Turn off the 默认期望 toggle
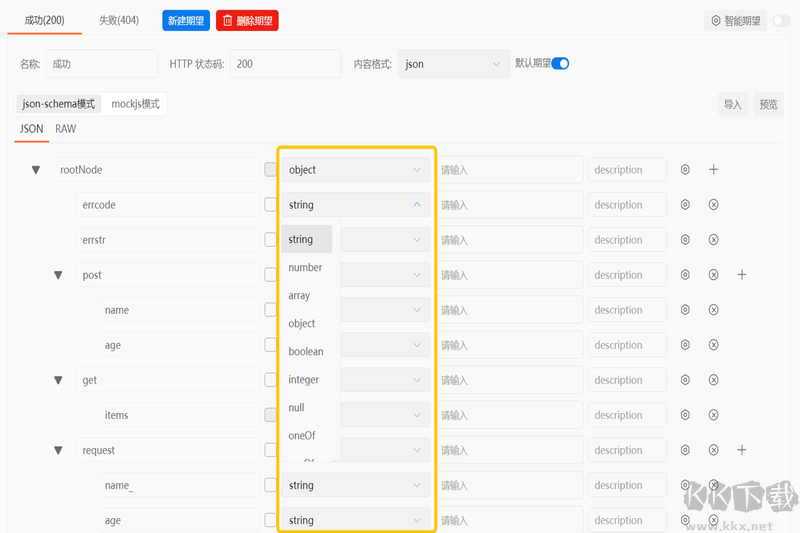The height and width of the screenshot is (533, 800). (x=560, y=63)
